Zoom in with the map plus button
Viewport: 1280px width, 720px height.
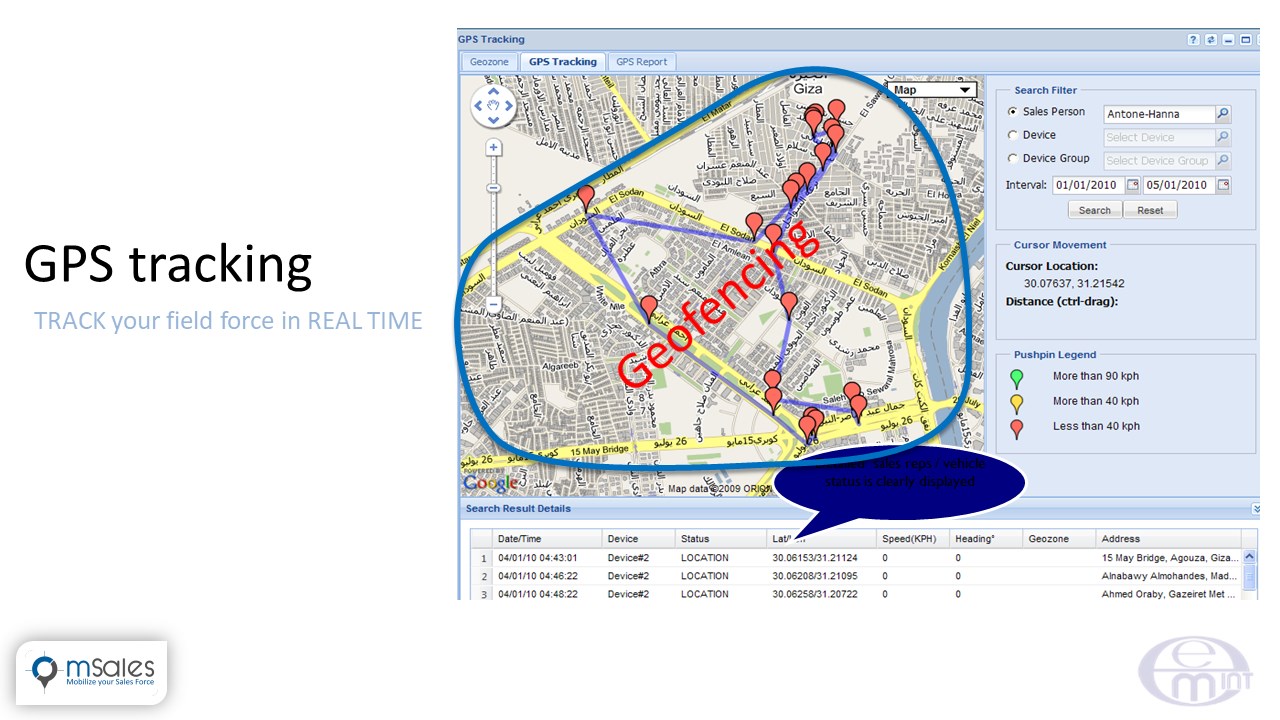click(493, 148)
